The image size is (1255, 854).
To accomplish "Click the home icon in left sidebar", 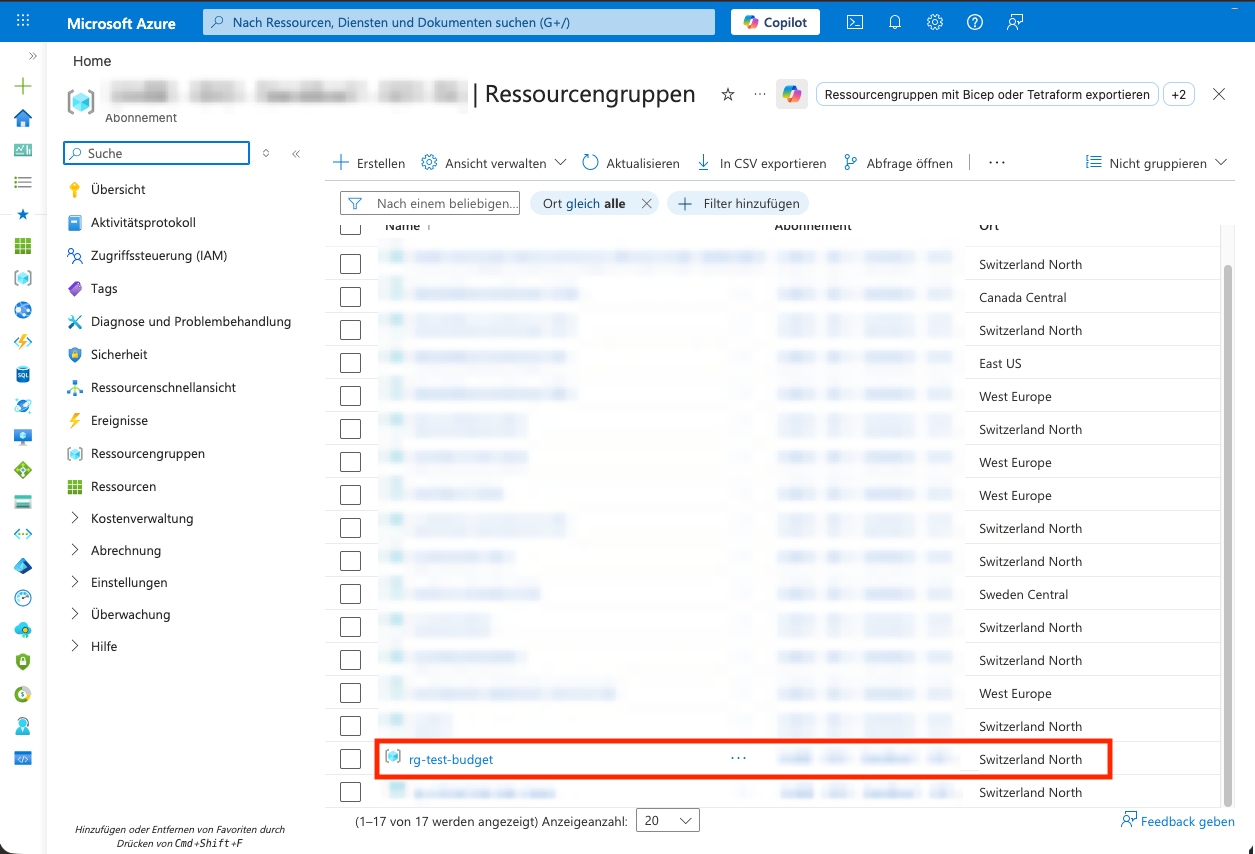I will point(23,119).
